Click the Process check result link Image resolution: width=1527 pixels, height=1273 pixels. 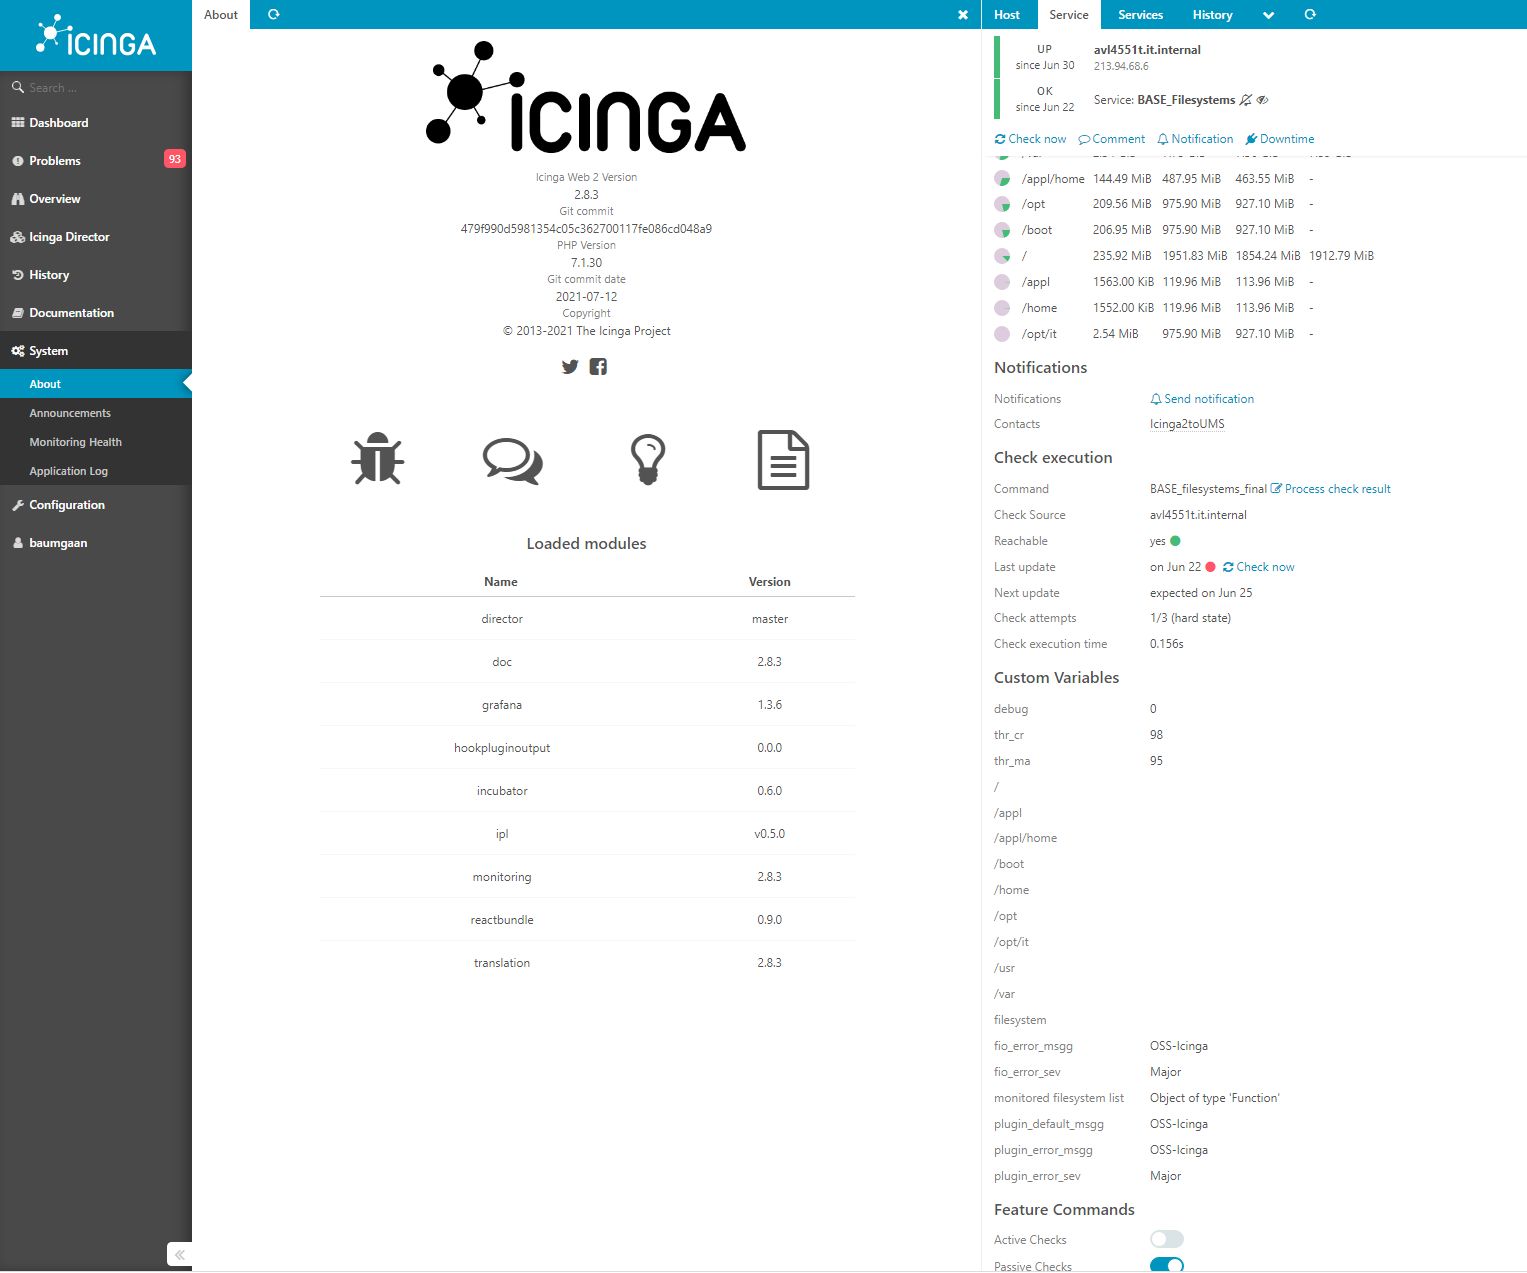tap(1338, 488)
